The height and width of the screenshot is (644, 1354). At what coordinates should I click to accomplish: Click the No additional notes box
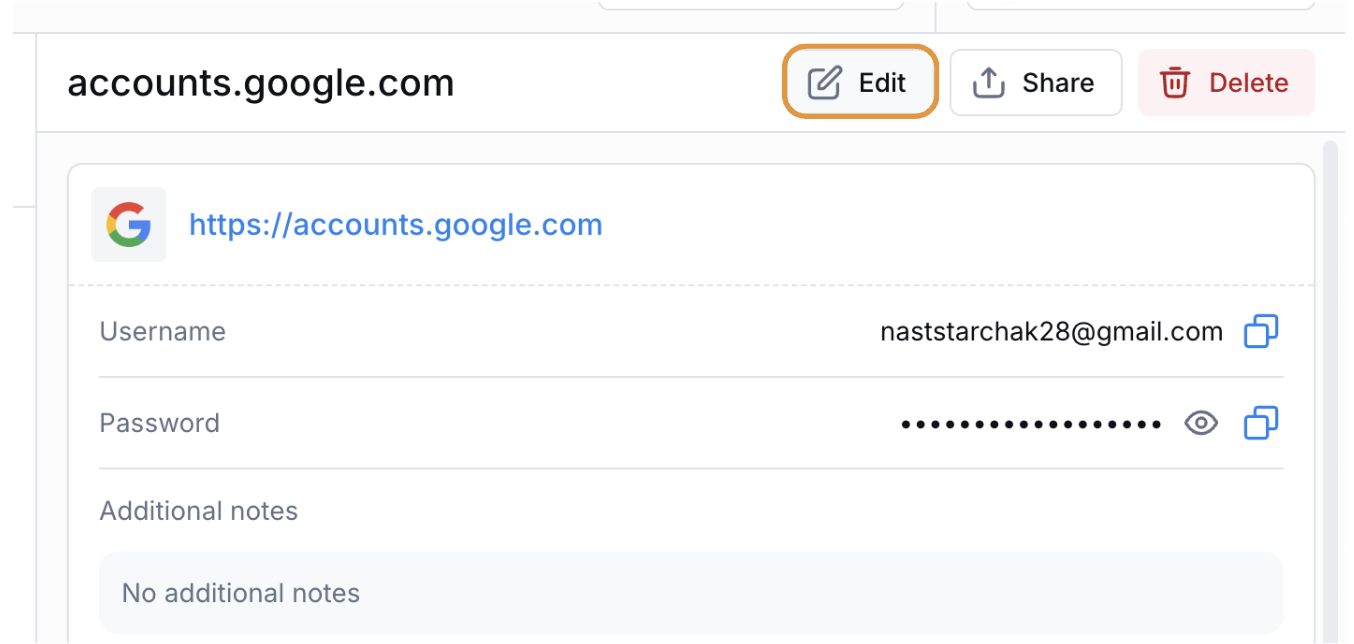tap(691, 593)
